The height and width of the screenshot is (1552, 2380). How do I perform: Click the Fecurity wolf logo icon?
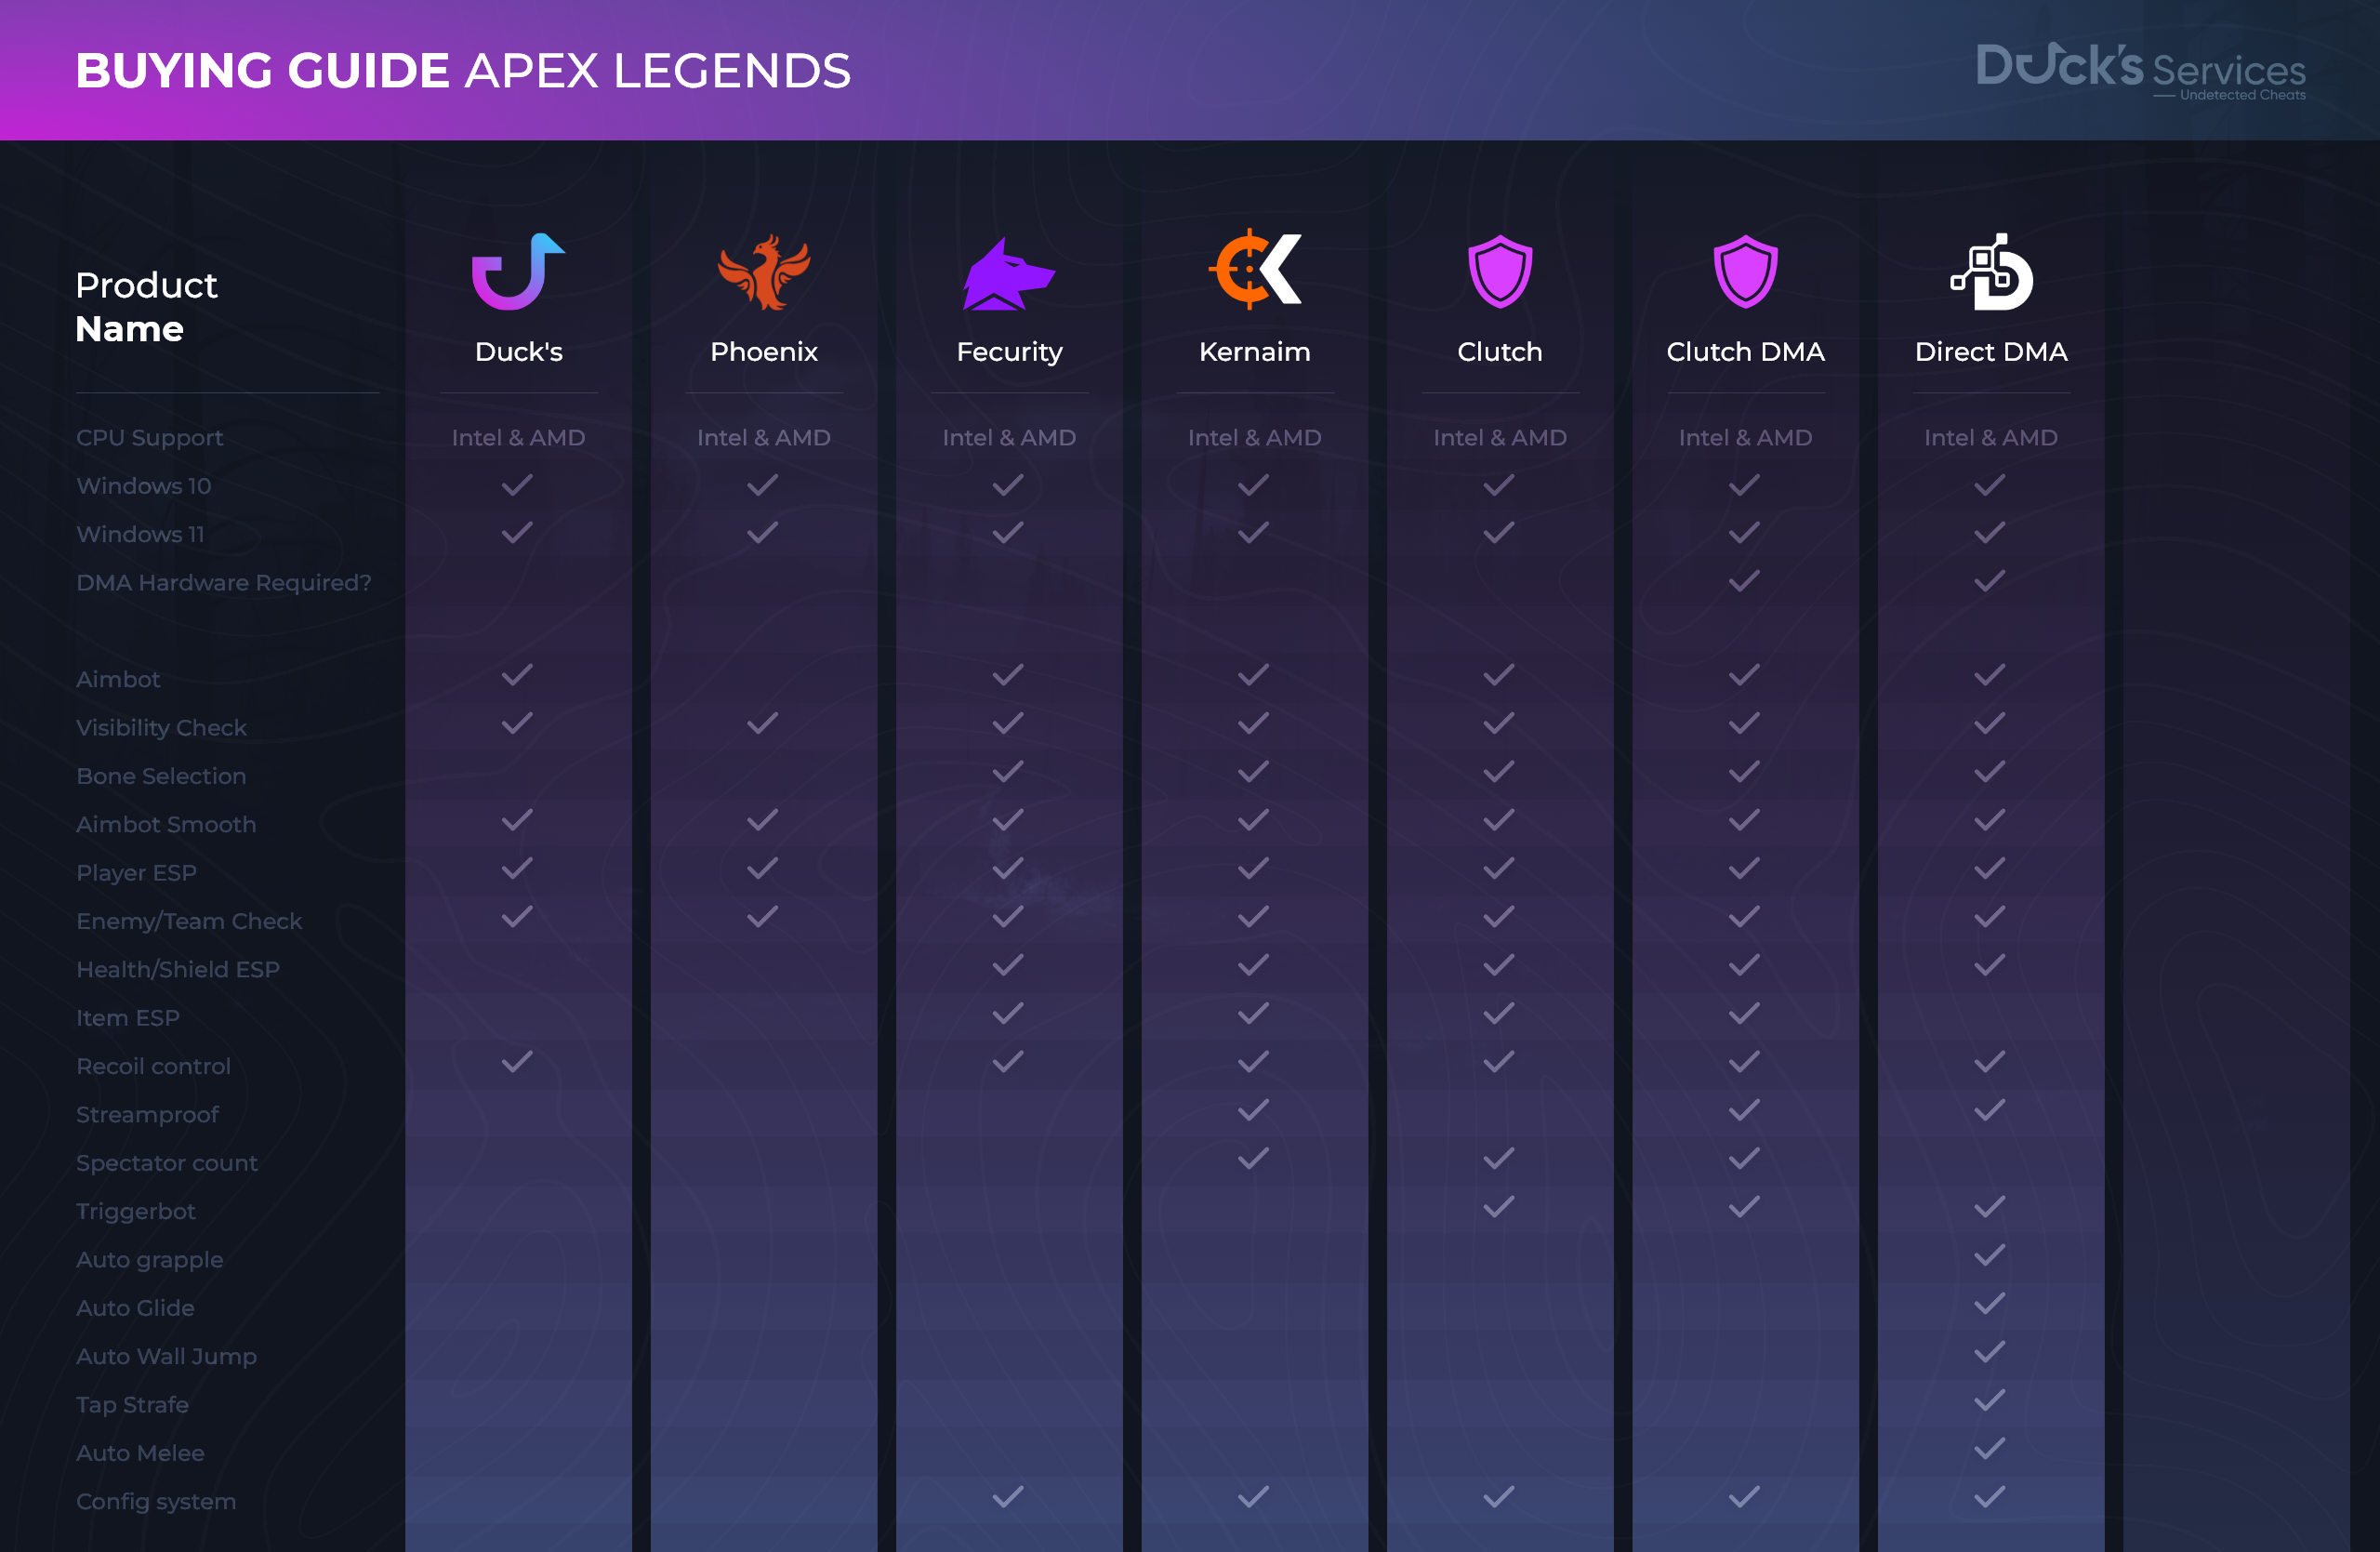point(1008,273)
